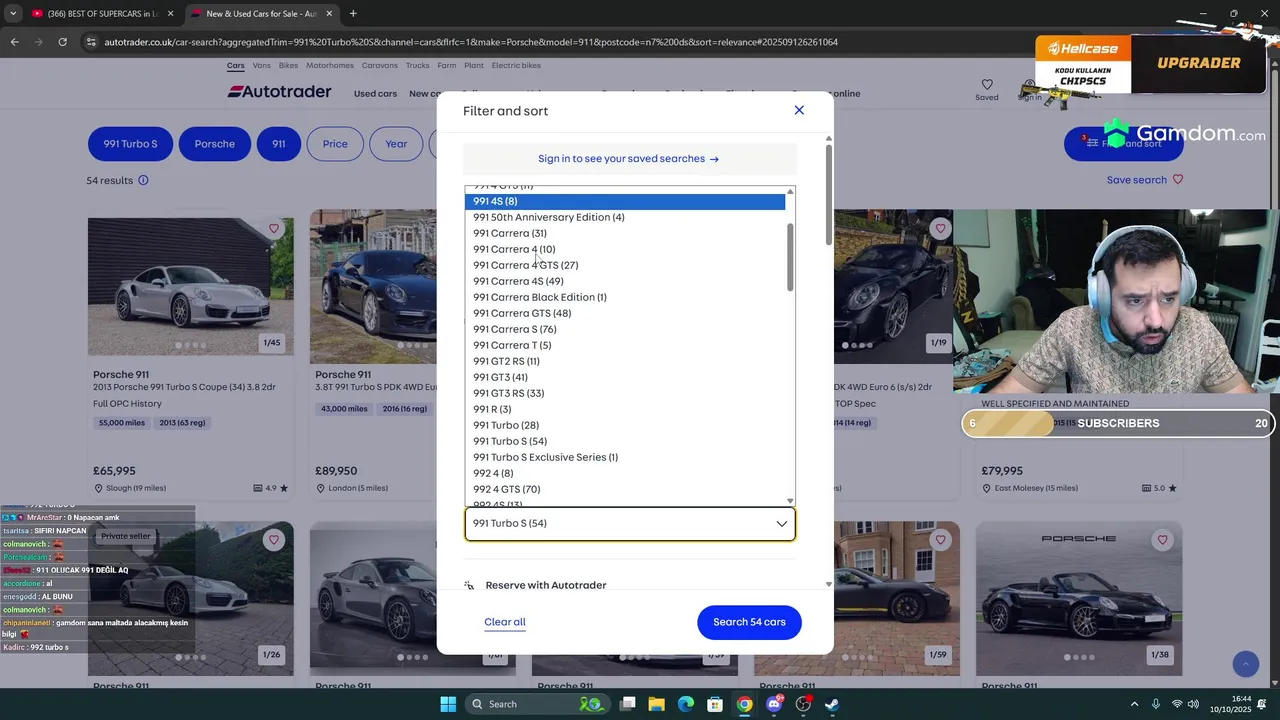Pick 991 Carrera Black Edition (1)
Viewport: 1280px width, 720px height.
625,297
